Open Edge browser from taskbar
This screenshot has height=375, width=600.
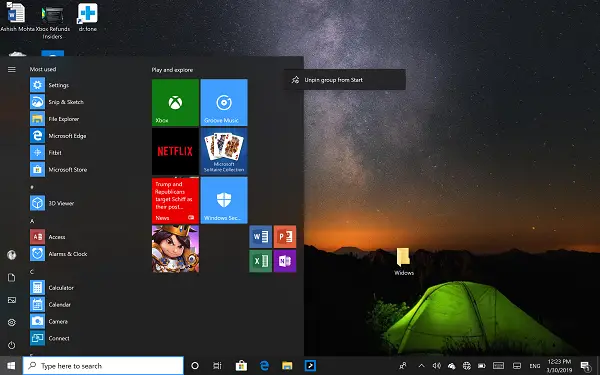pyautogui.click(x=264, y=366)
